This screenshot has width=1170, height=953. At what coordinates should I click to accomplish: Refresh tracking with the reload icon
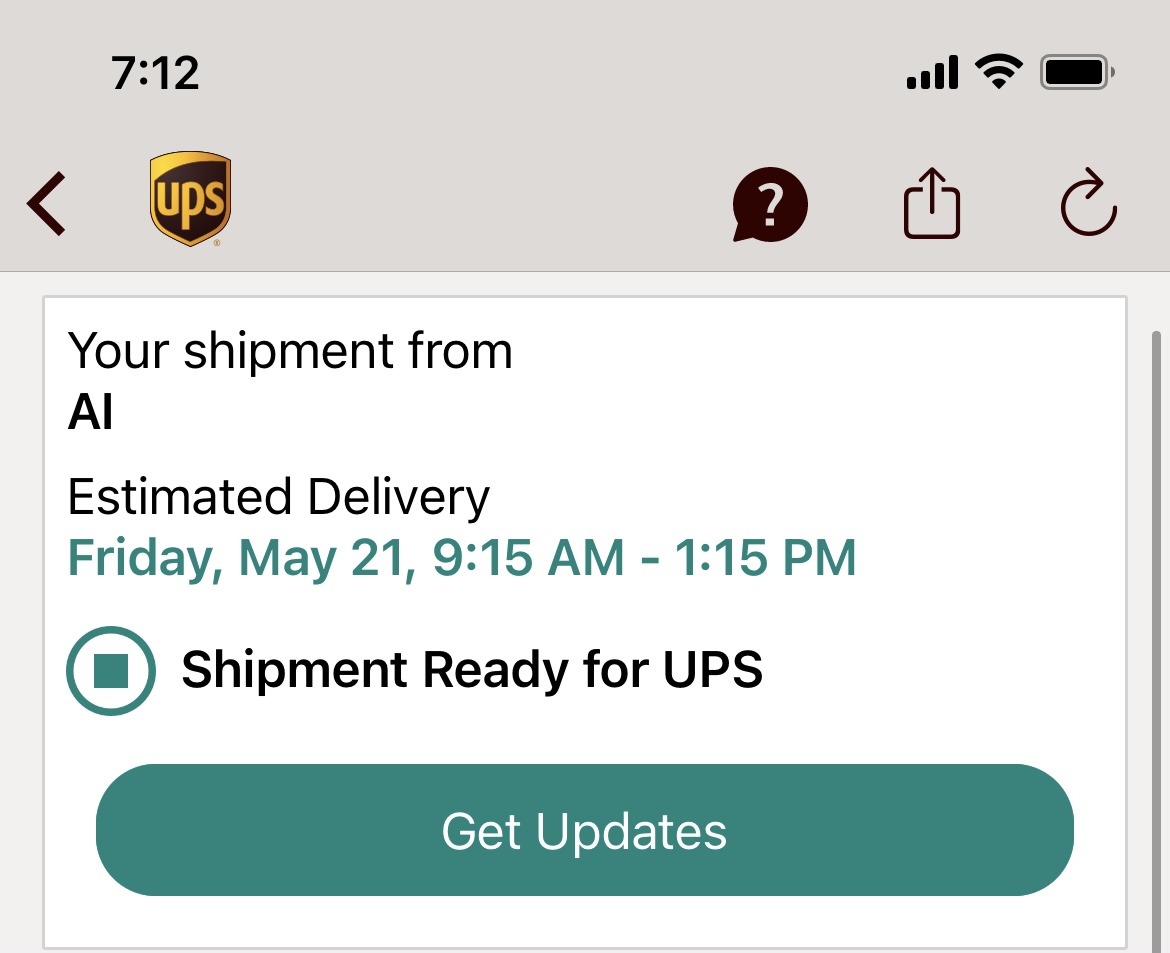(1089, 202)
